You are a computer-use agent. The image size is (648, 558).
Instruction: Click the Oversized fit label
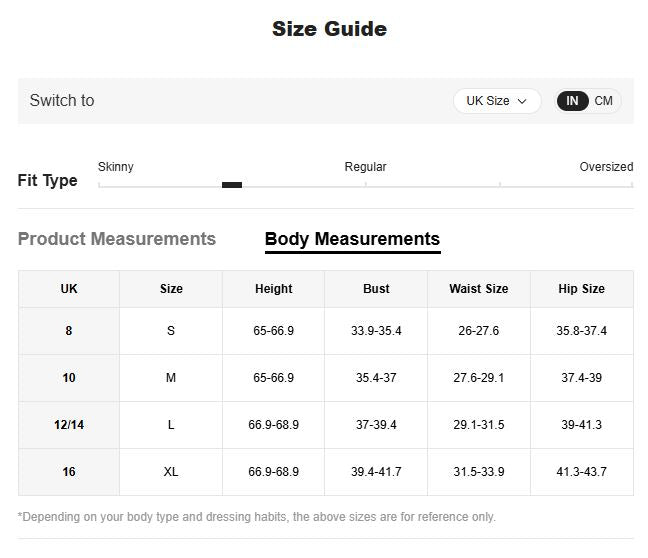[606, 167]
